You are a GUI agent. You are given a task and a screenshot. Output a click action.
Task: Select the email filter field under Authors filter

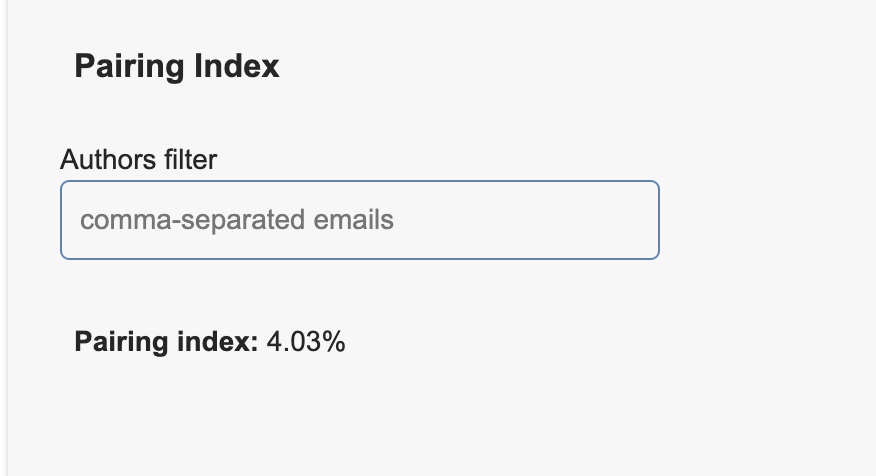[x=359, y=220]
